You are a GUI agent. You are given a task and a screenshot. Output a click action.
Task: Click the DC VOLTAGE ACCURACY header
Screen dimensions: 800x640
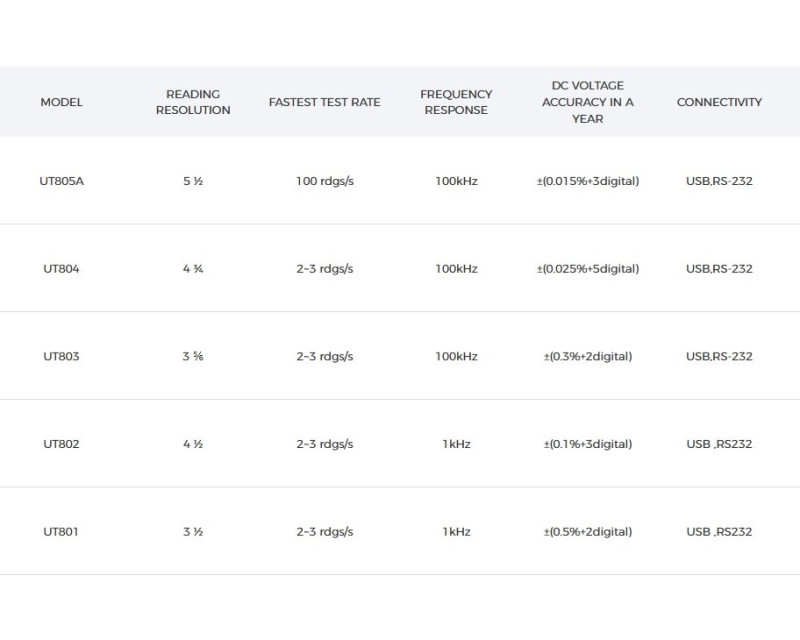coord(587,102)
